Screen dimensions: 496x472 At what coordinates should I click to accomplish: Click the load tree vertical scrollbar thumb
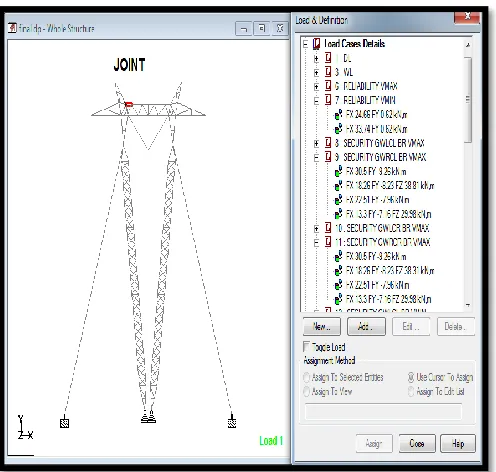pos(468,100)
